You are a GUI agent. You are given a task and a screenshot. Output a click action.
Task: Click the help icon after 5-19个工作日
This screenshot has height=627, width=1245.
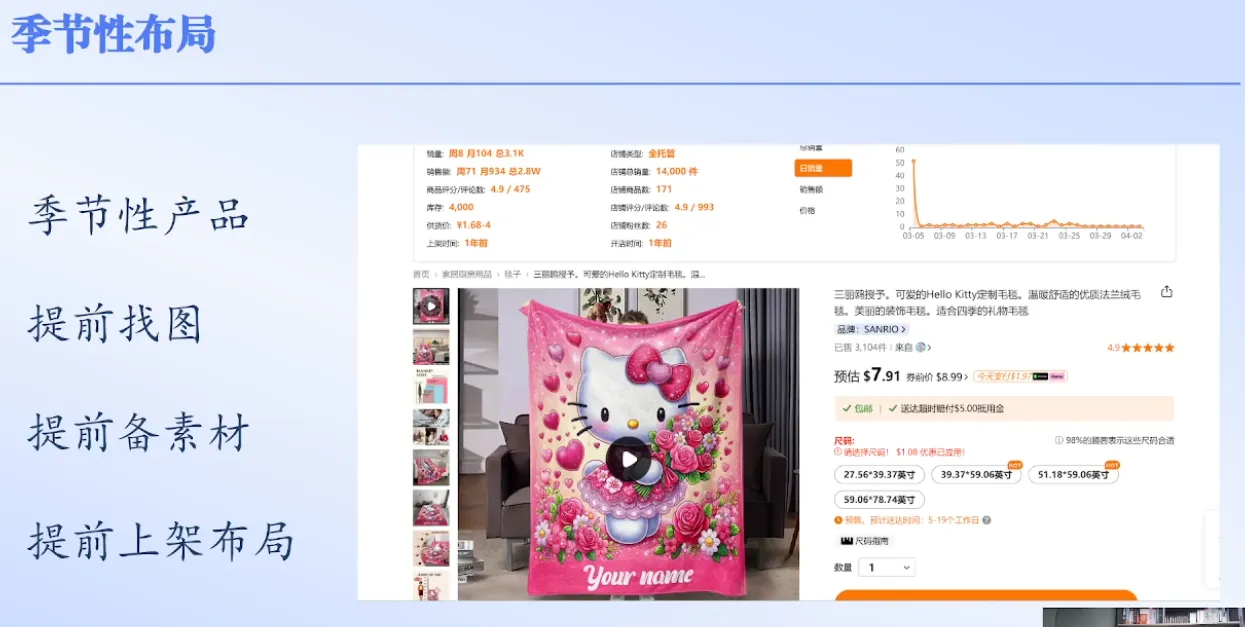tap(986, 520)
